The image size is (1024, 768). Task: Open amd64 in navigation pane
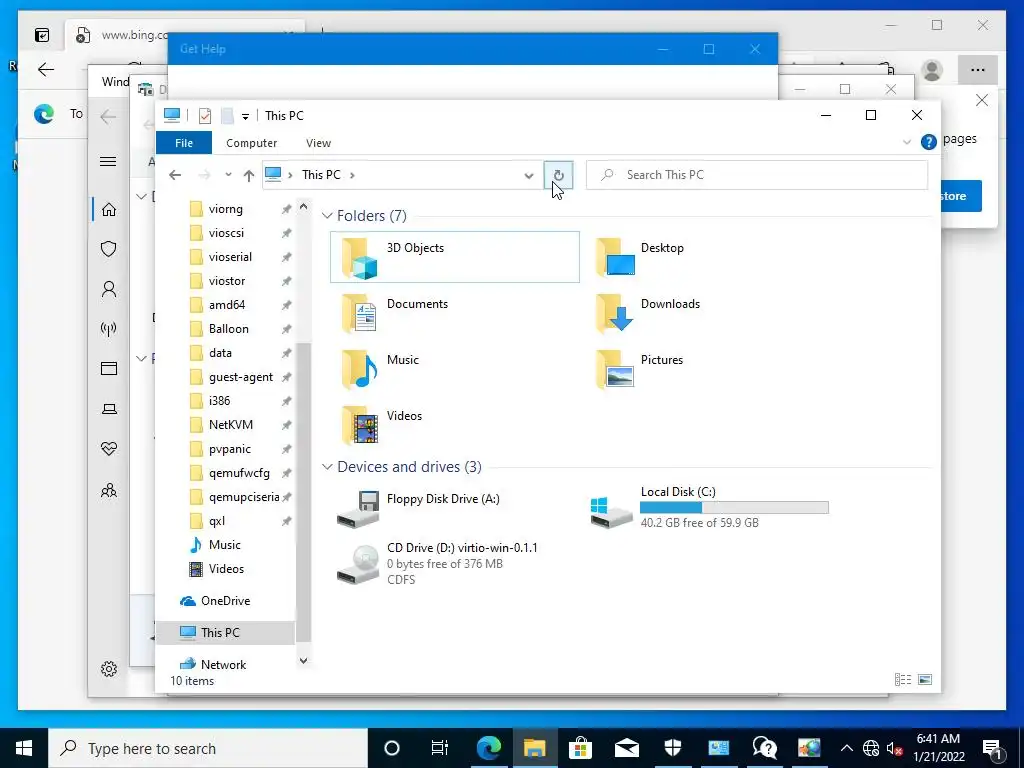coord(227,305)
